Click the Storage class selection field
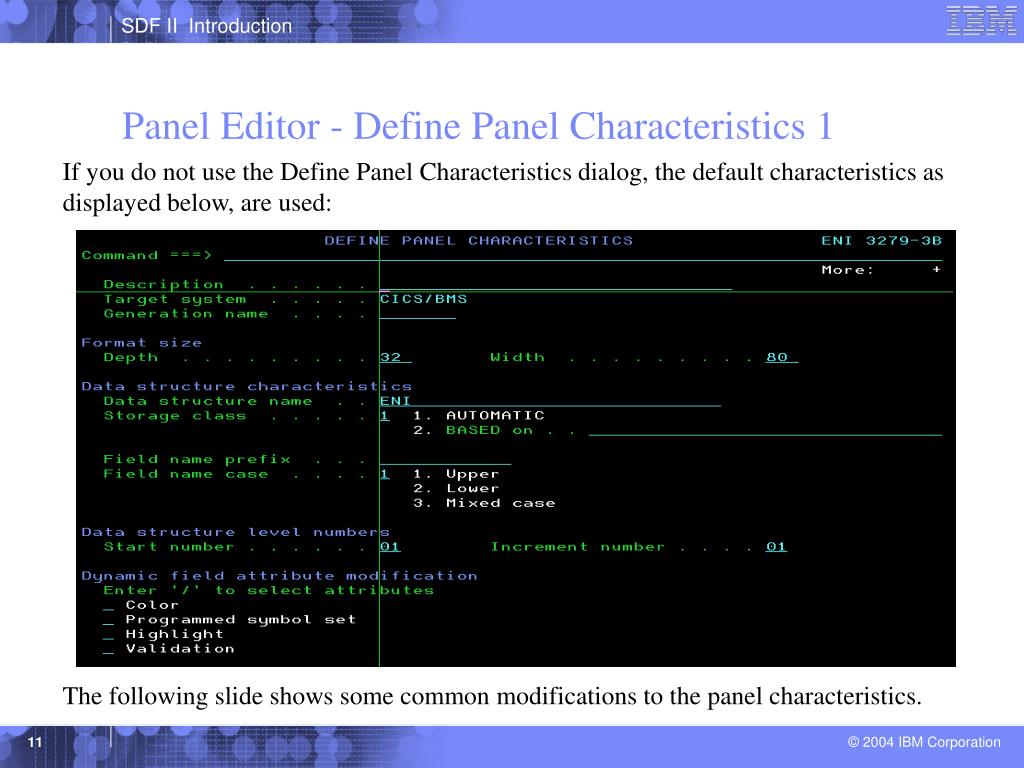This screenshot has width=1024, height=768. pyautogui.click(x=385, y=415)
